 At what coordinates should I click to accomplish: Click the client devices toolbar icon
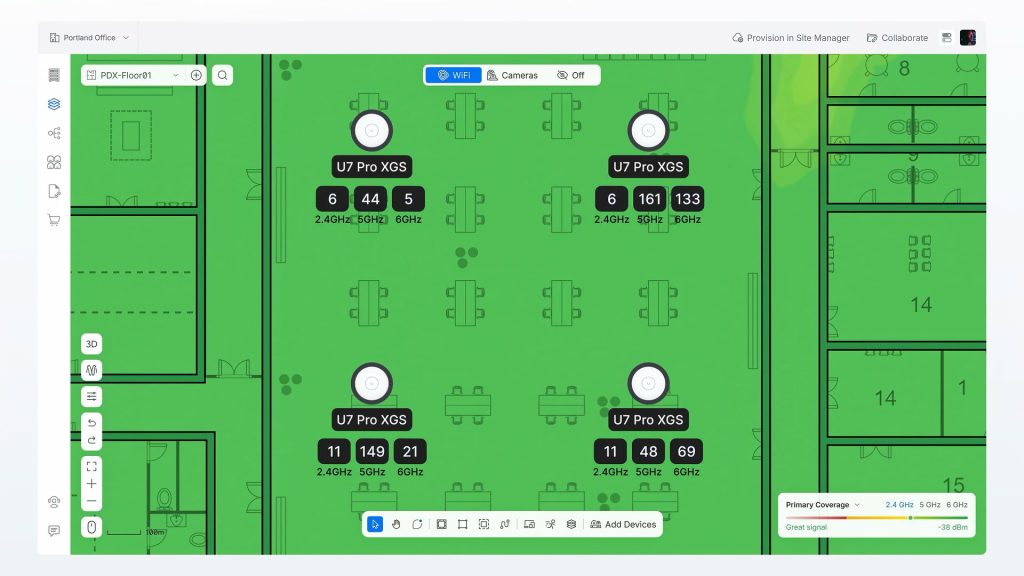tap(530, 524)
